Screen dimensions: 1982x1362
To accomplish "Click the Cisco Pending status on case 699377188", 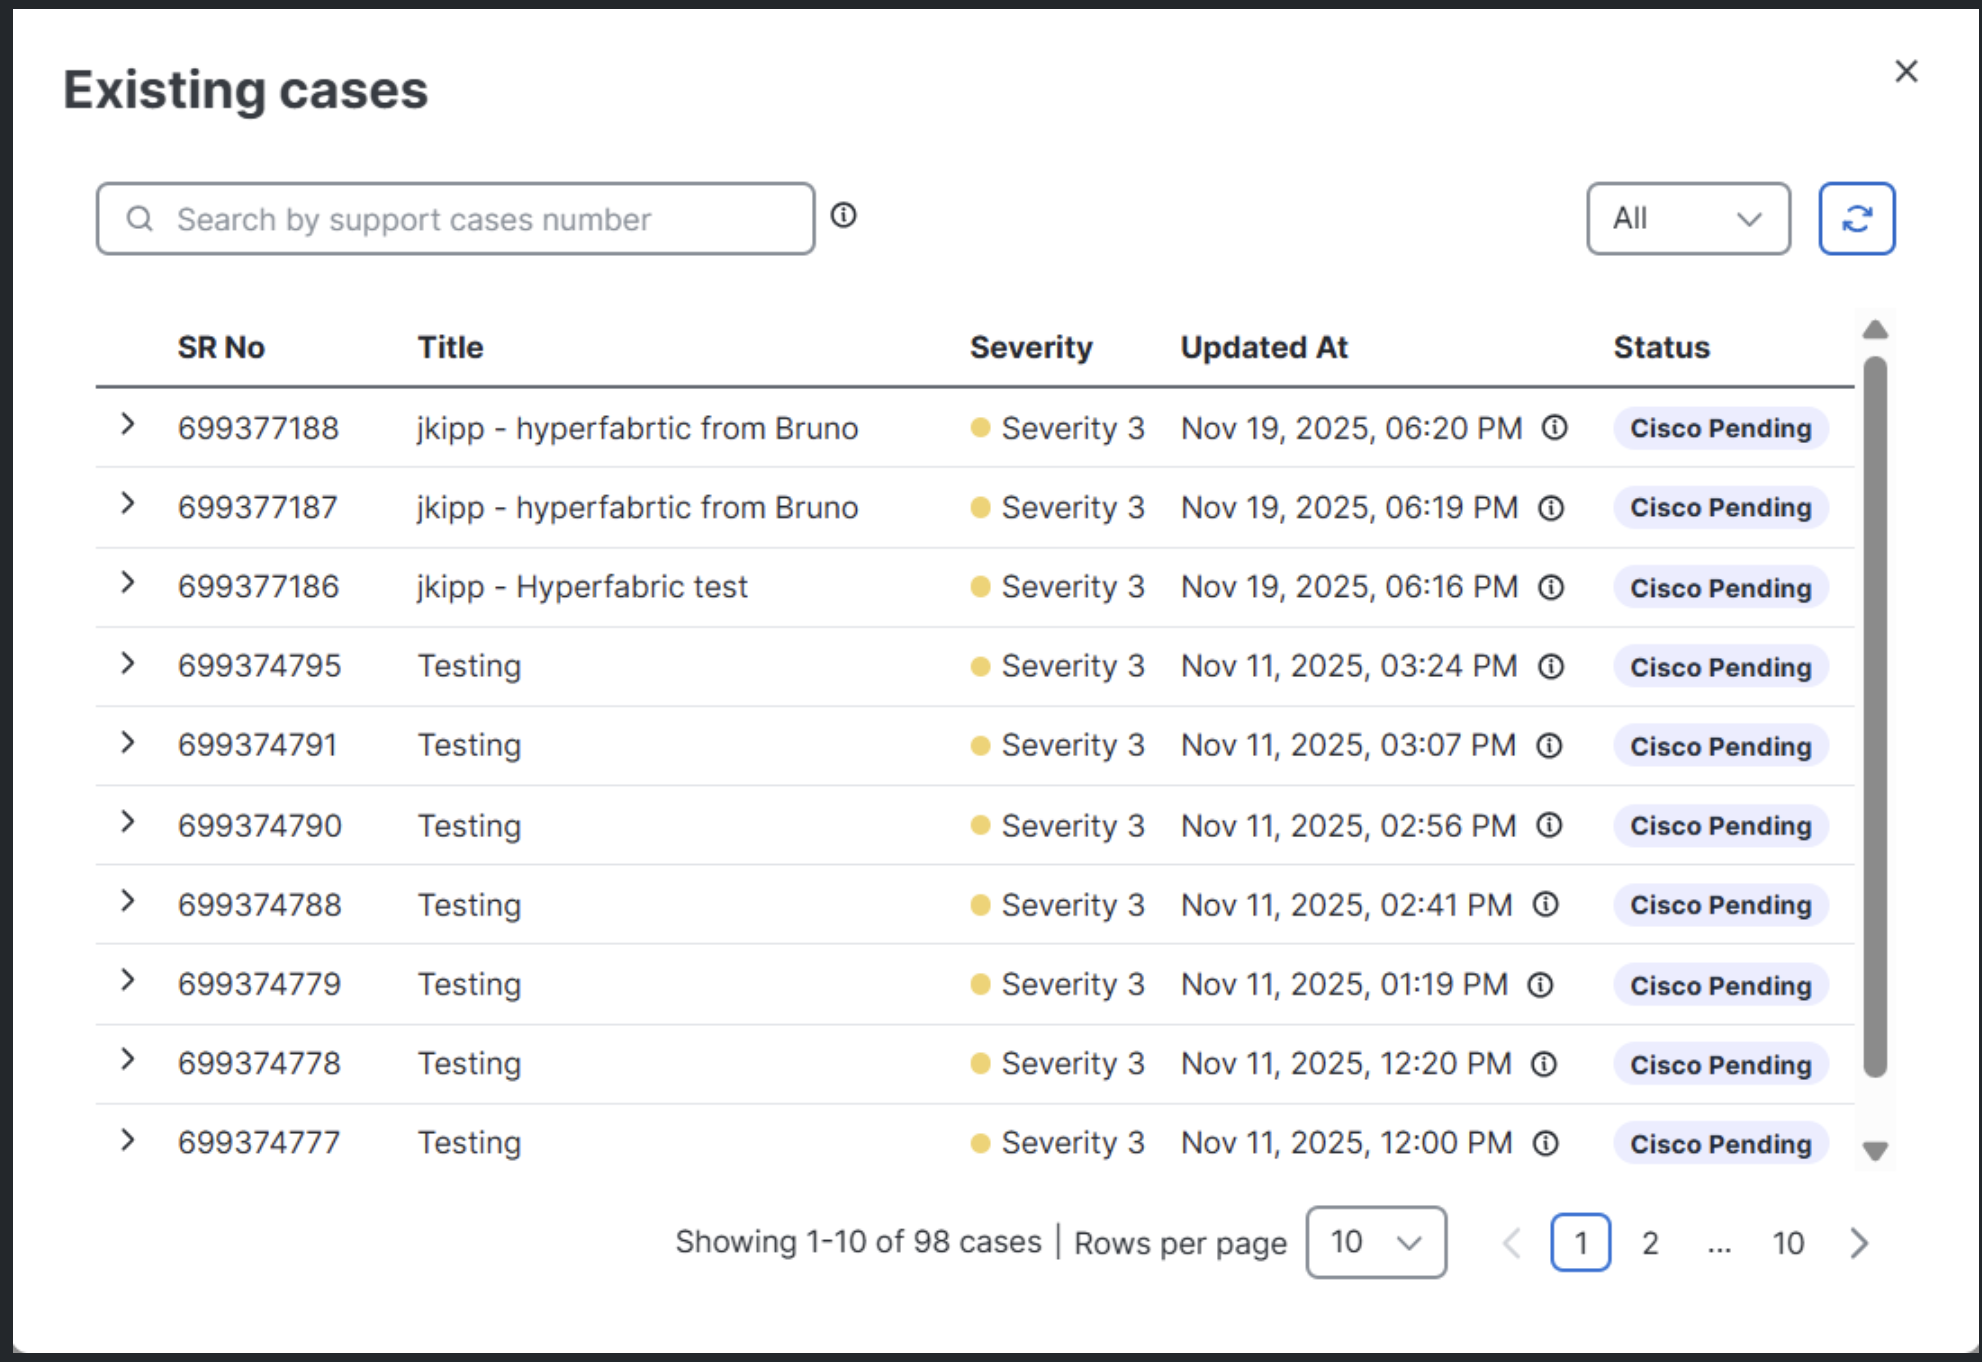I will coord(1720,428).
